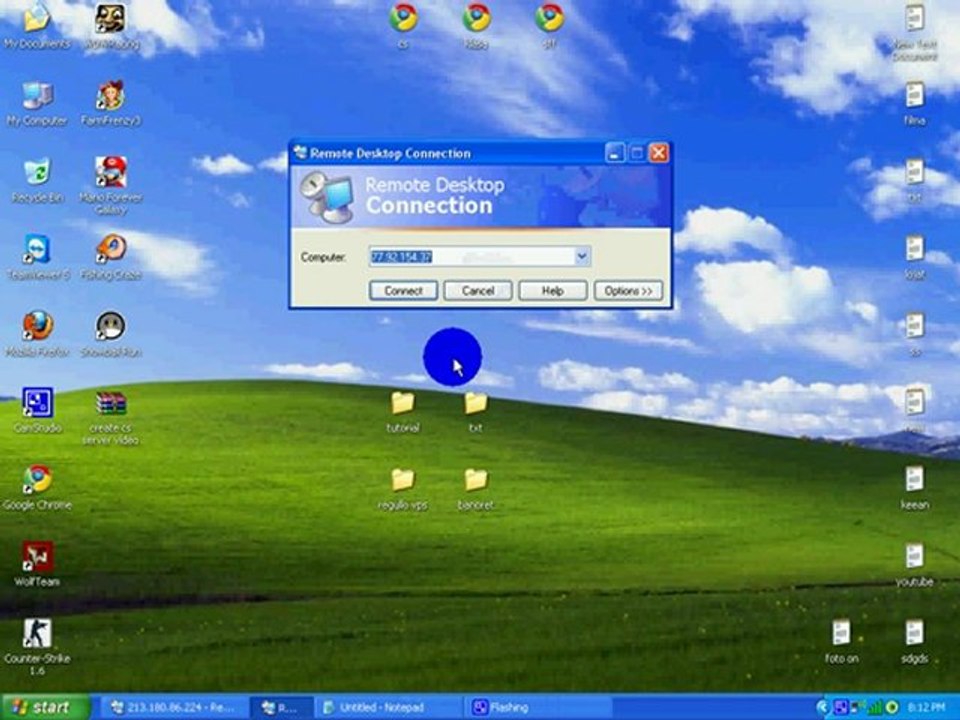Select the Chrome shortcut labeled cs

pos(403,24)
